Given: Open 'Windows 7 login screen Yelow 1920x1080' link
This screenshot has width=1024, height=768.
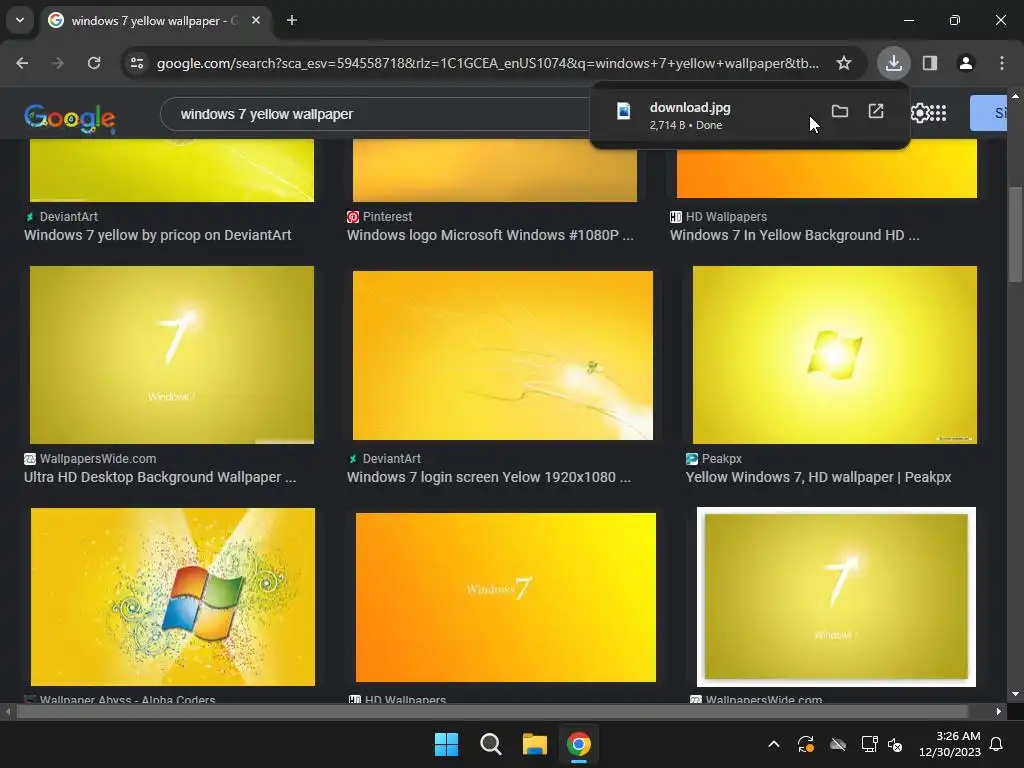Looking at the screenshot, I should click(488, 477).
